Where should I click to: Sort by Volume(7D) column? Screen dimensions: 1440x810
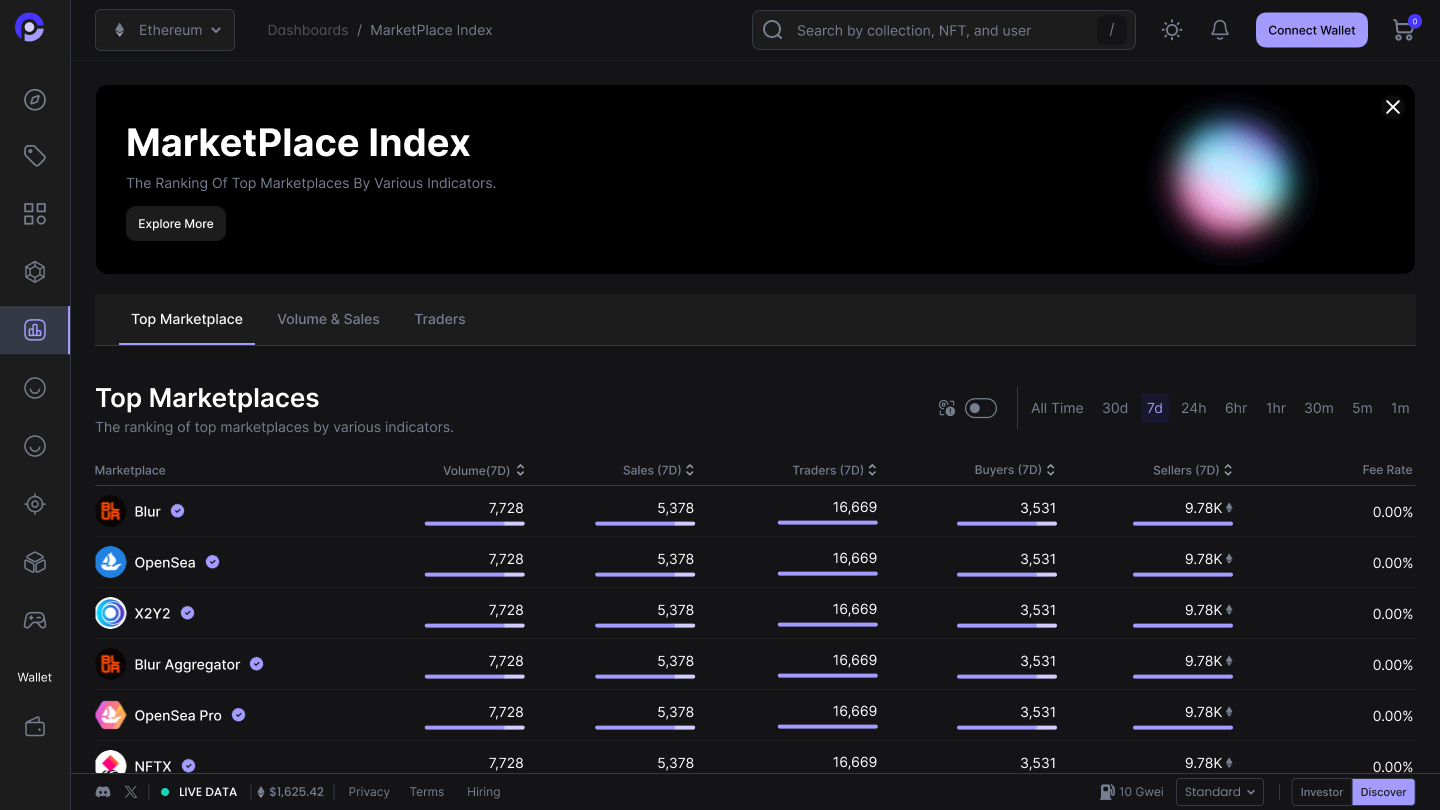[484, 470]
